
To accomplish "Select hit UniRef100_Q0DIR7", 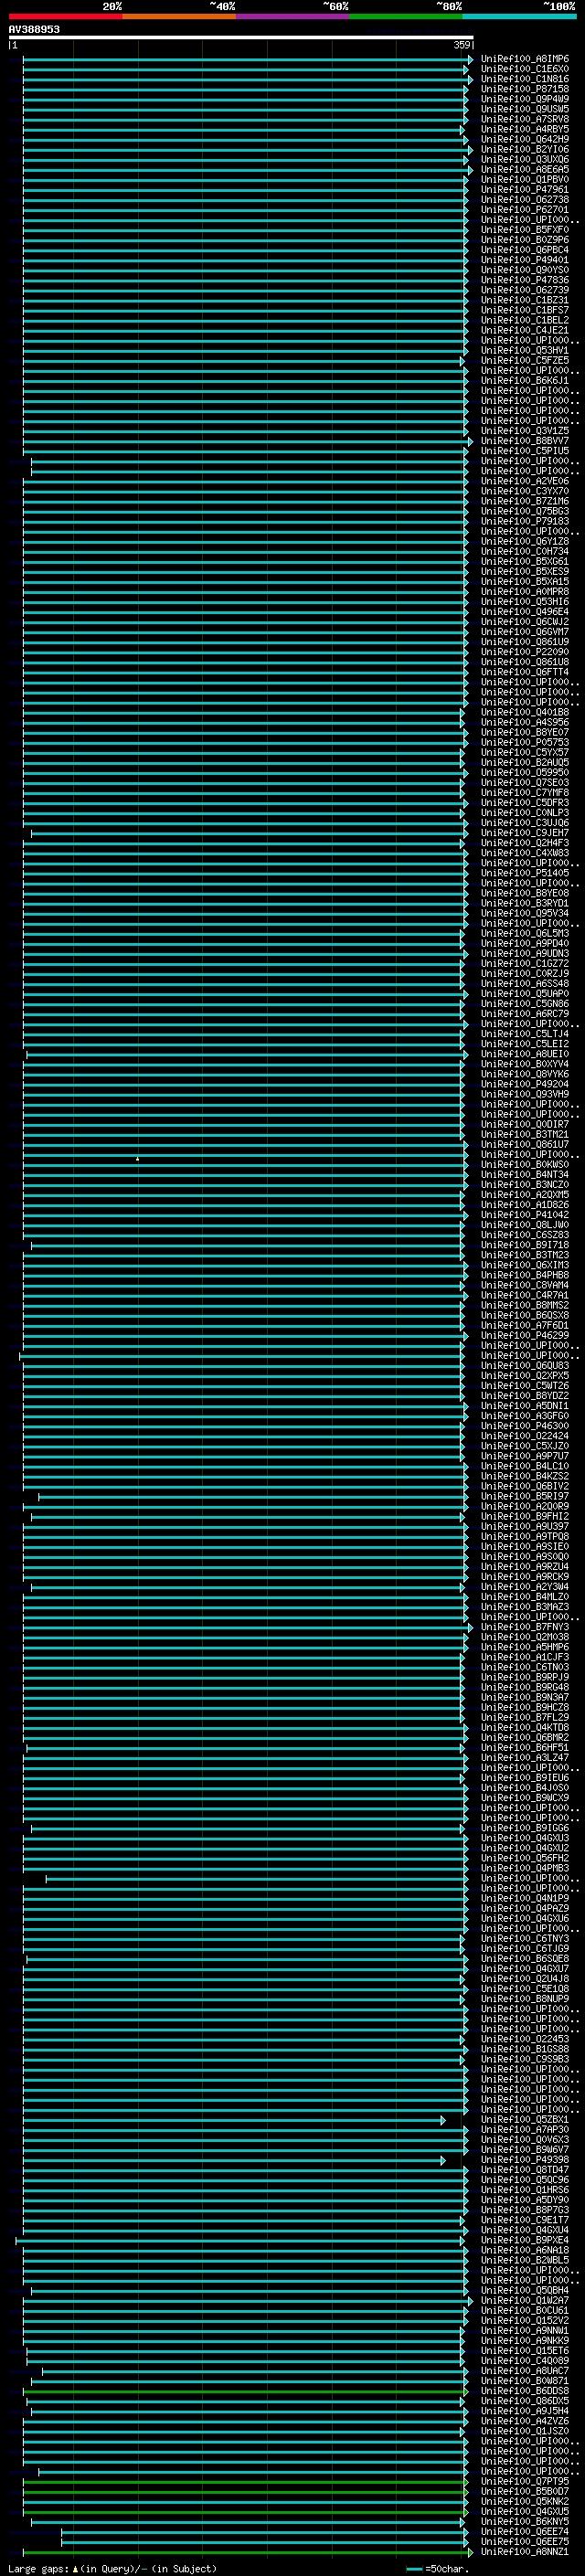I will (524, 1124).
